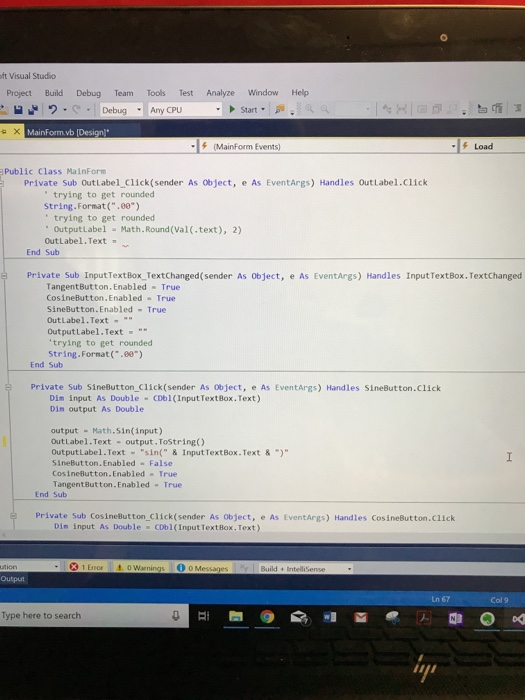Open the Build + IntelliSense dropdown
This screenshot has width=525, height=700.
[306, 569]
